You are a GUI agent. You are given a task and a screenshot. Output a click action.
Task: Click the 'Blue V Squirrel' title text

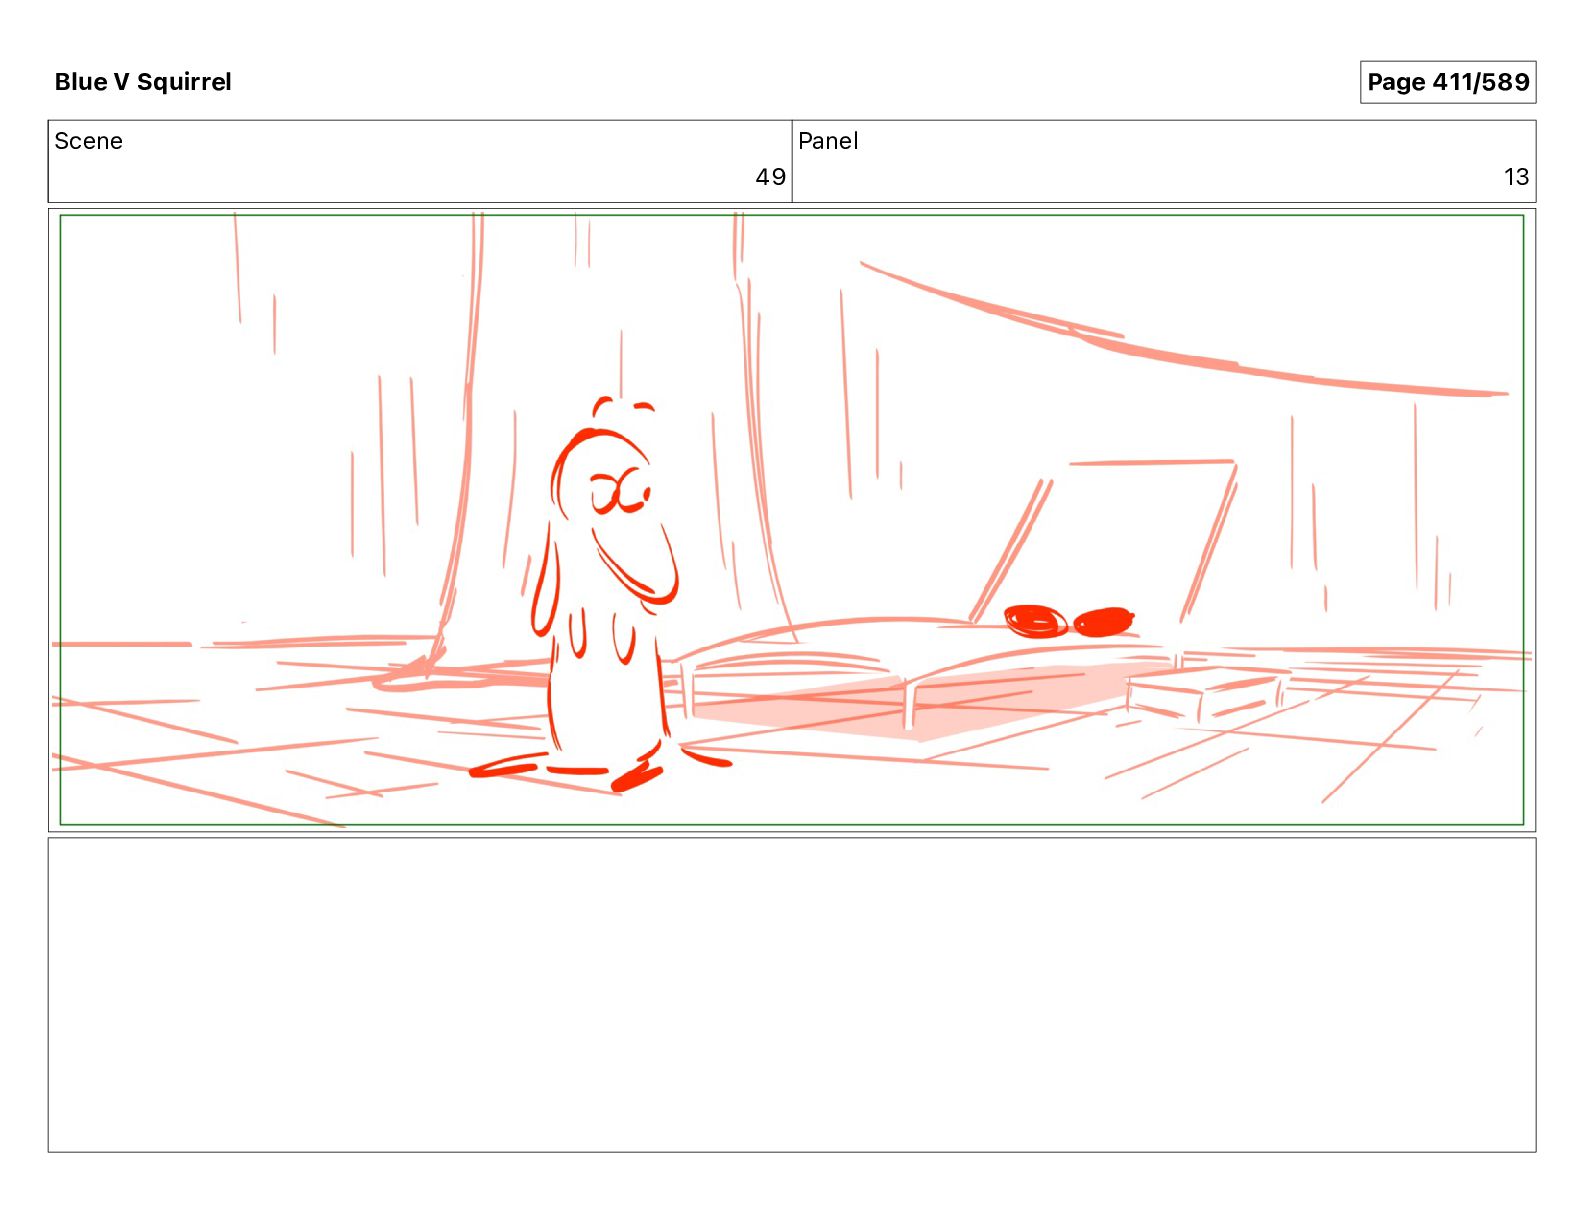(x=143, y=82)
